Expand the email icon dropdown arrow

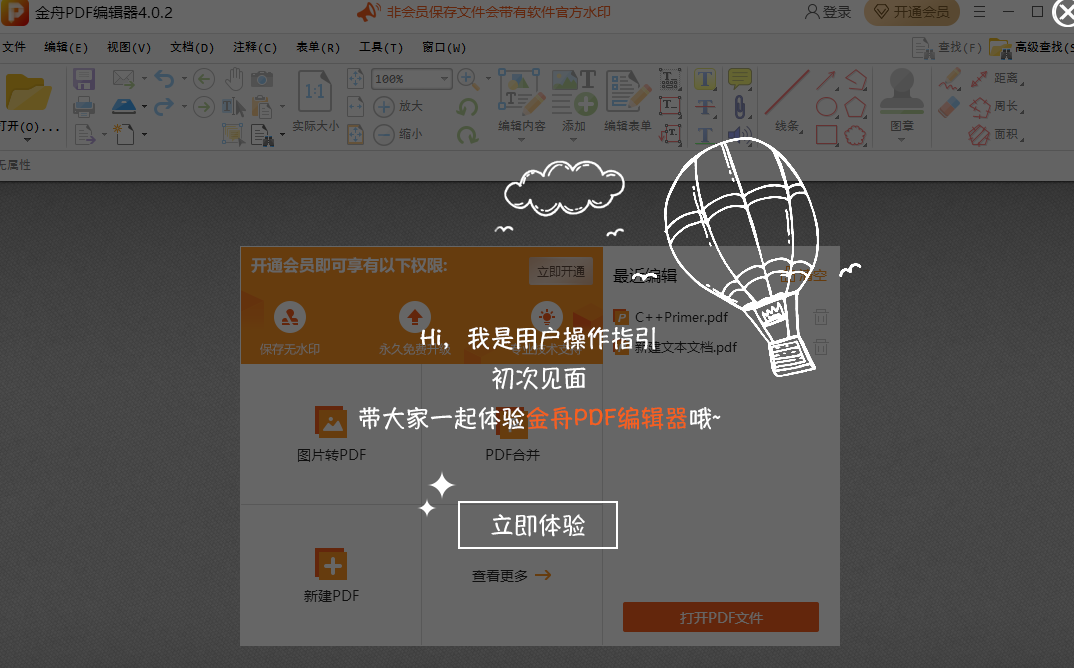[144, 79]
